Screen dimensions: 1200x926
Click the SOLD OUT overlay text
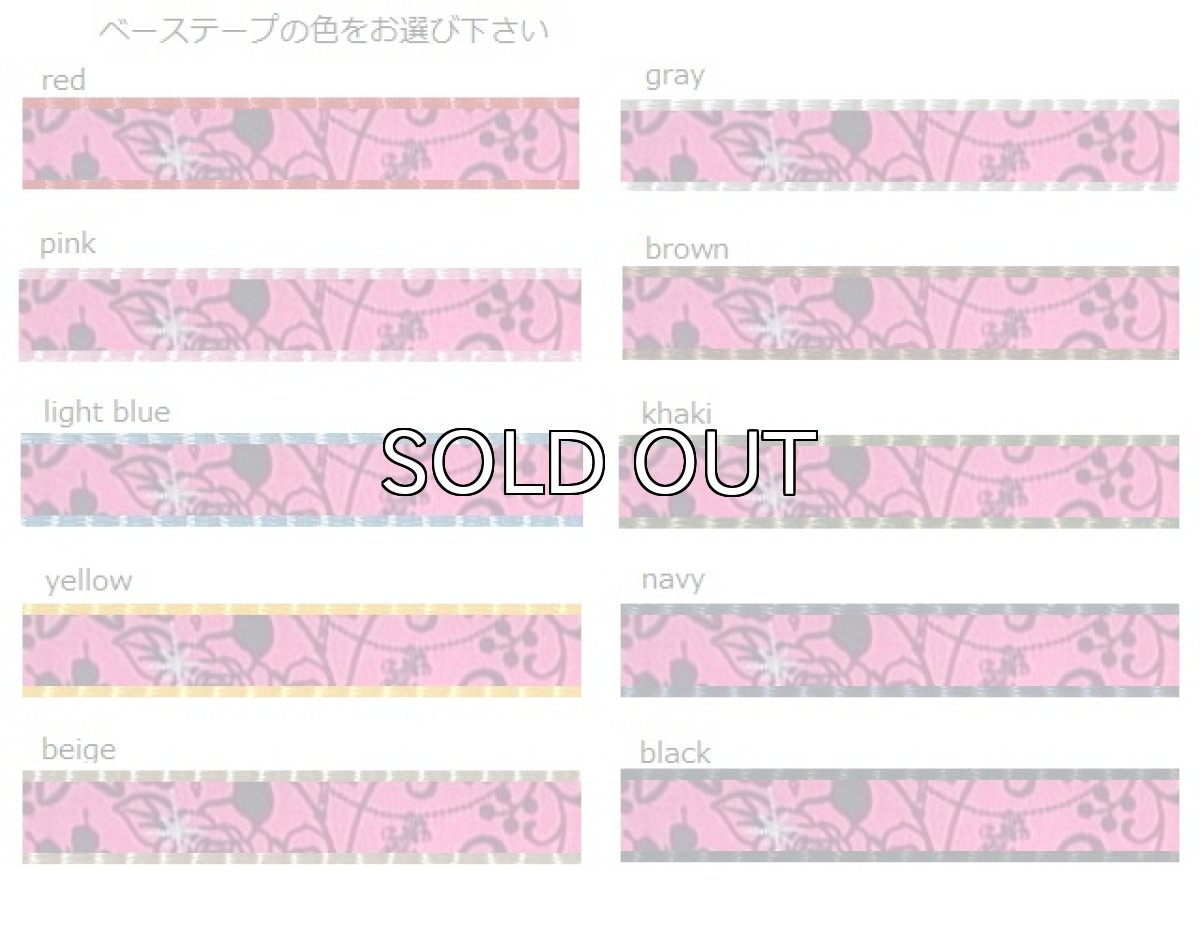(x=600, y=462)
